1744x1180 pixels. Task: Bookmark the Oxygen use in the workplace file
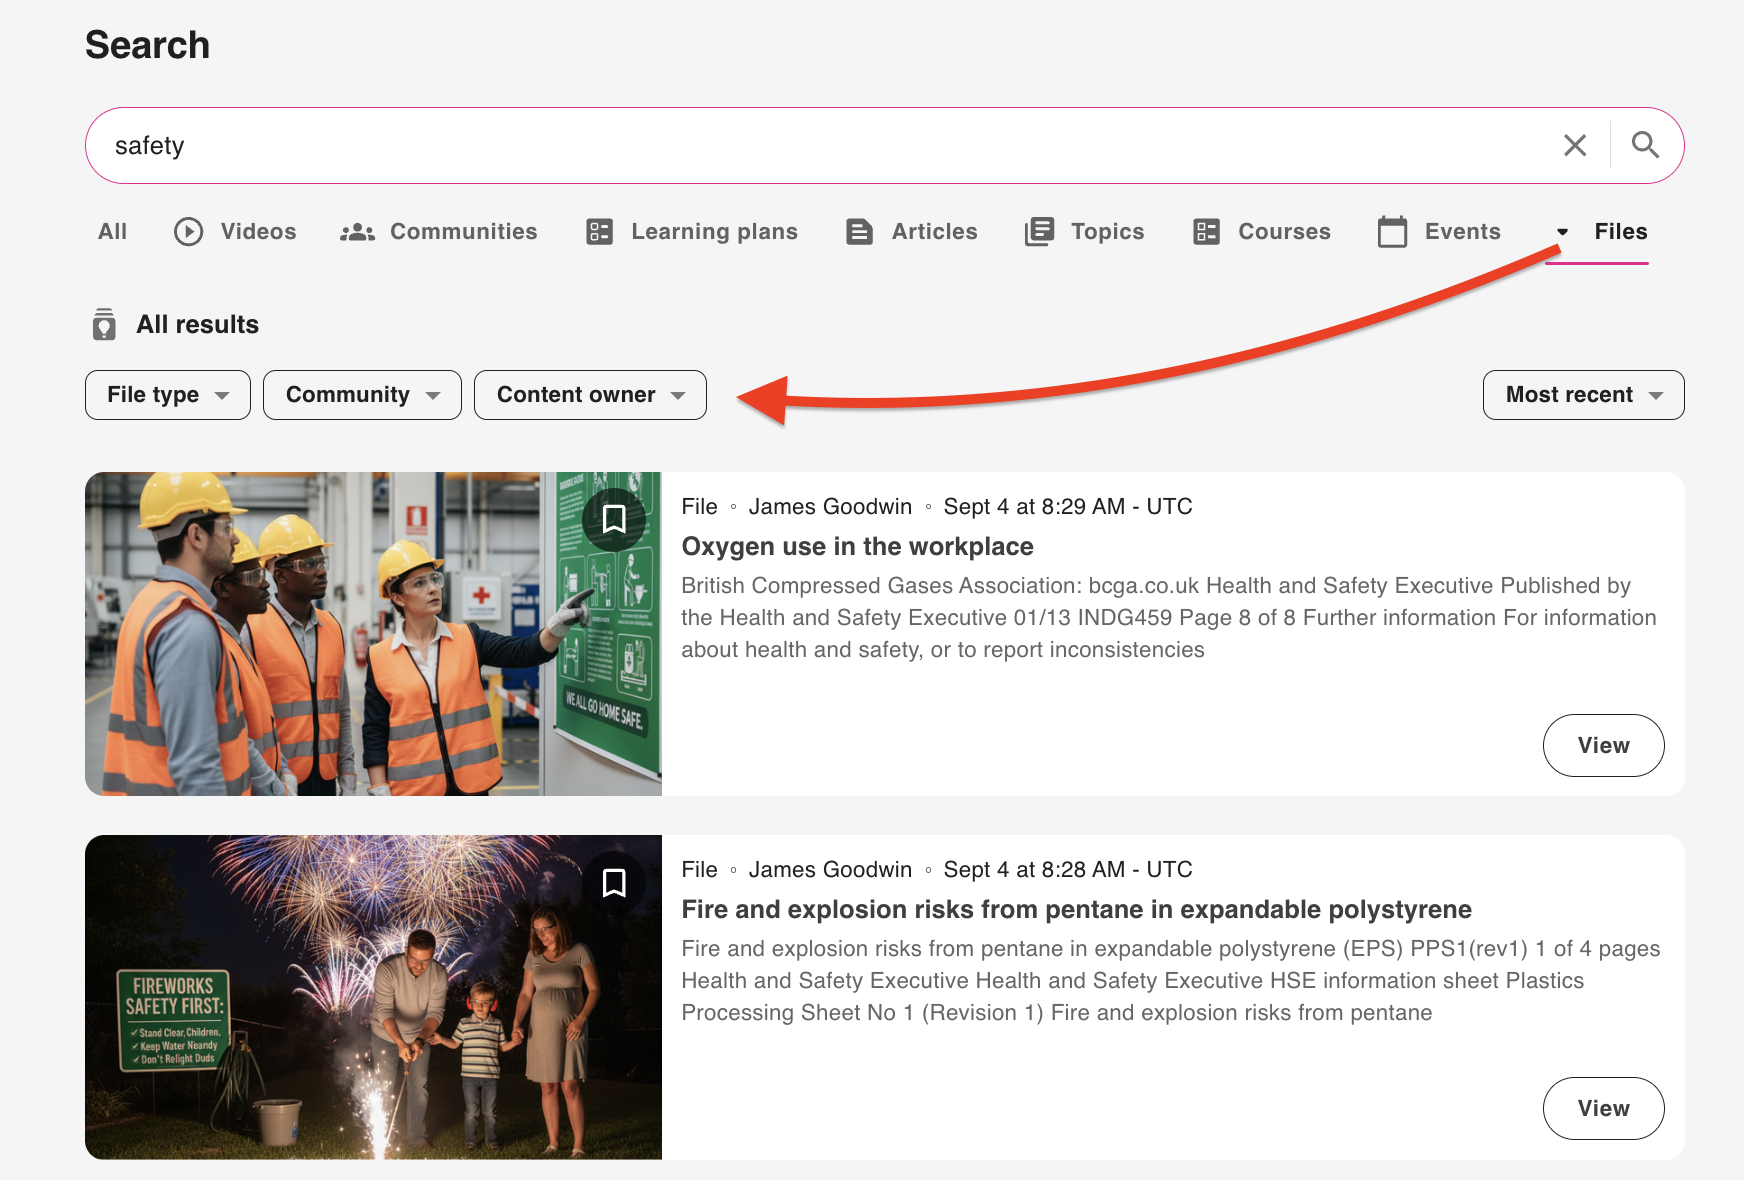(x=614, y=519)
